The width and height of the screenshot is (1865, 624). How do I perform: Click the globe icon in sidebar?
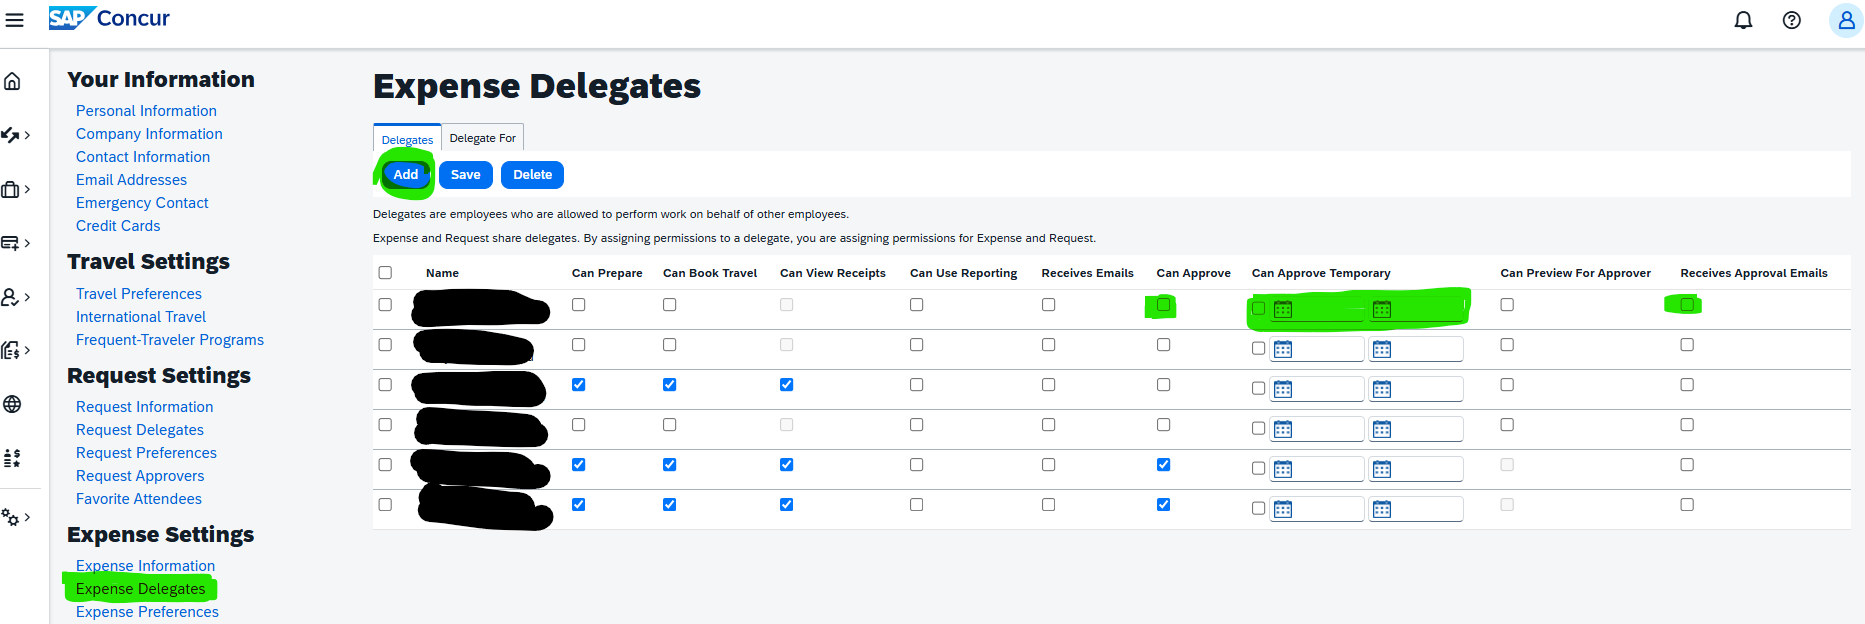(x=12, y=404)
